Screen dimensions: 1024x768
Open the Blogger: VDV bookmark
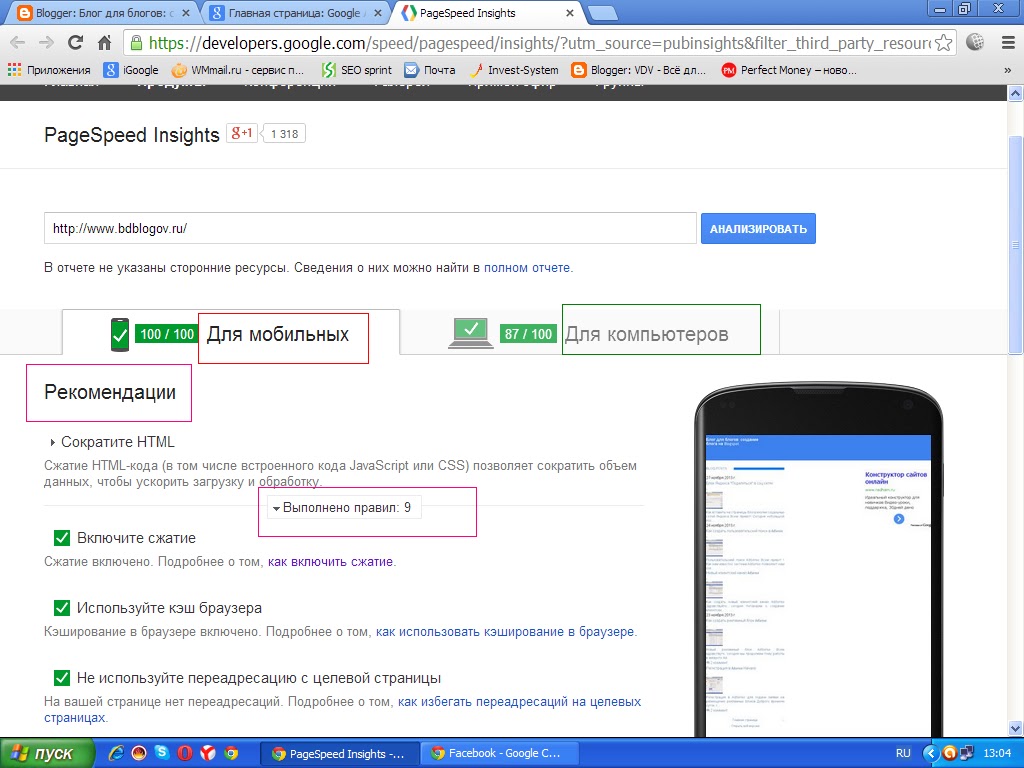(x=639, y=70)
